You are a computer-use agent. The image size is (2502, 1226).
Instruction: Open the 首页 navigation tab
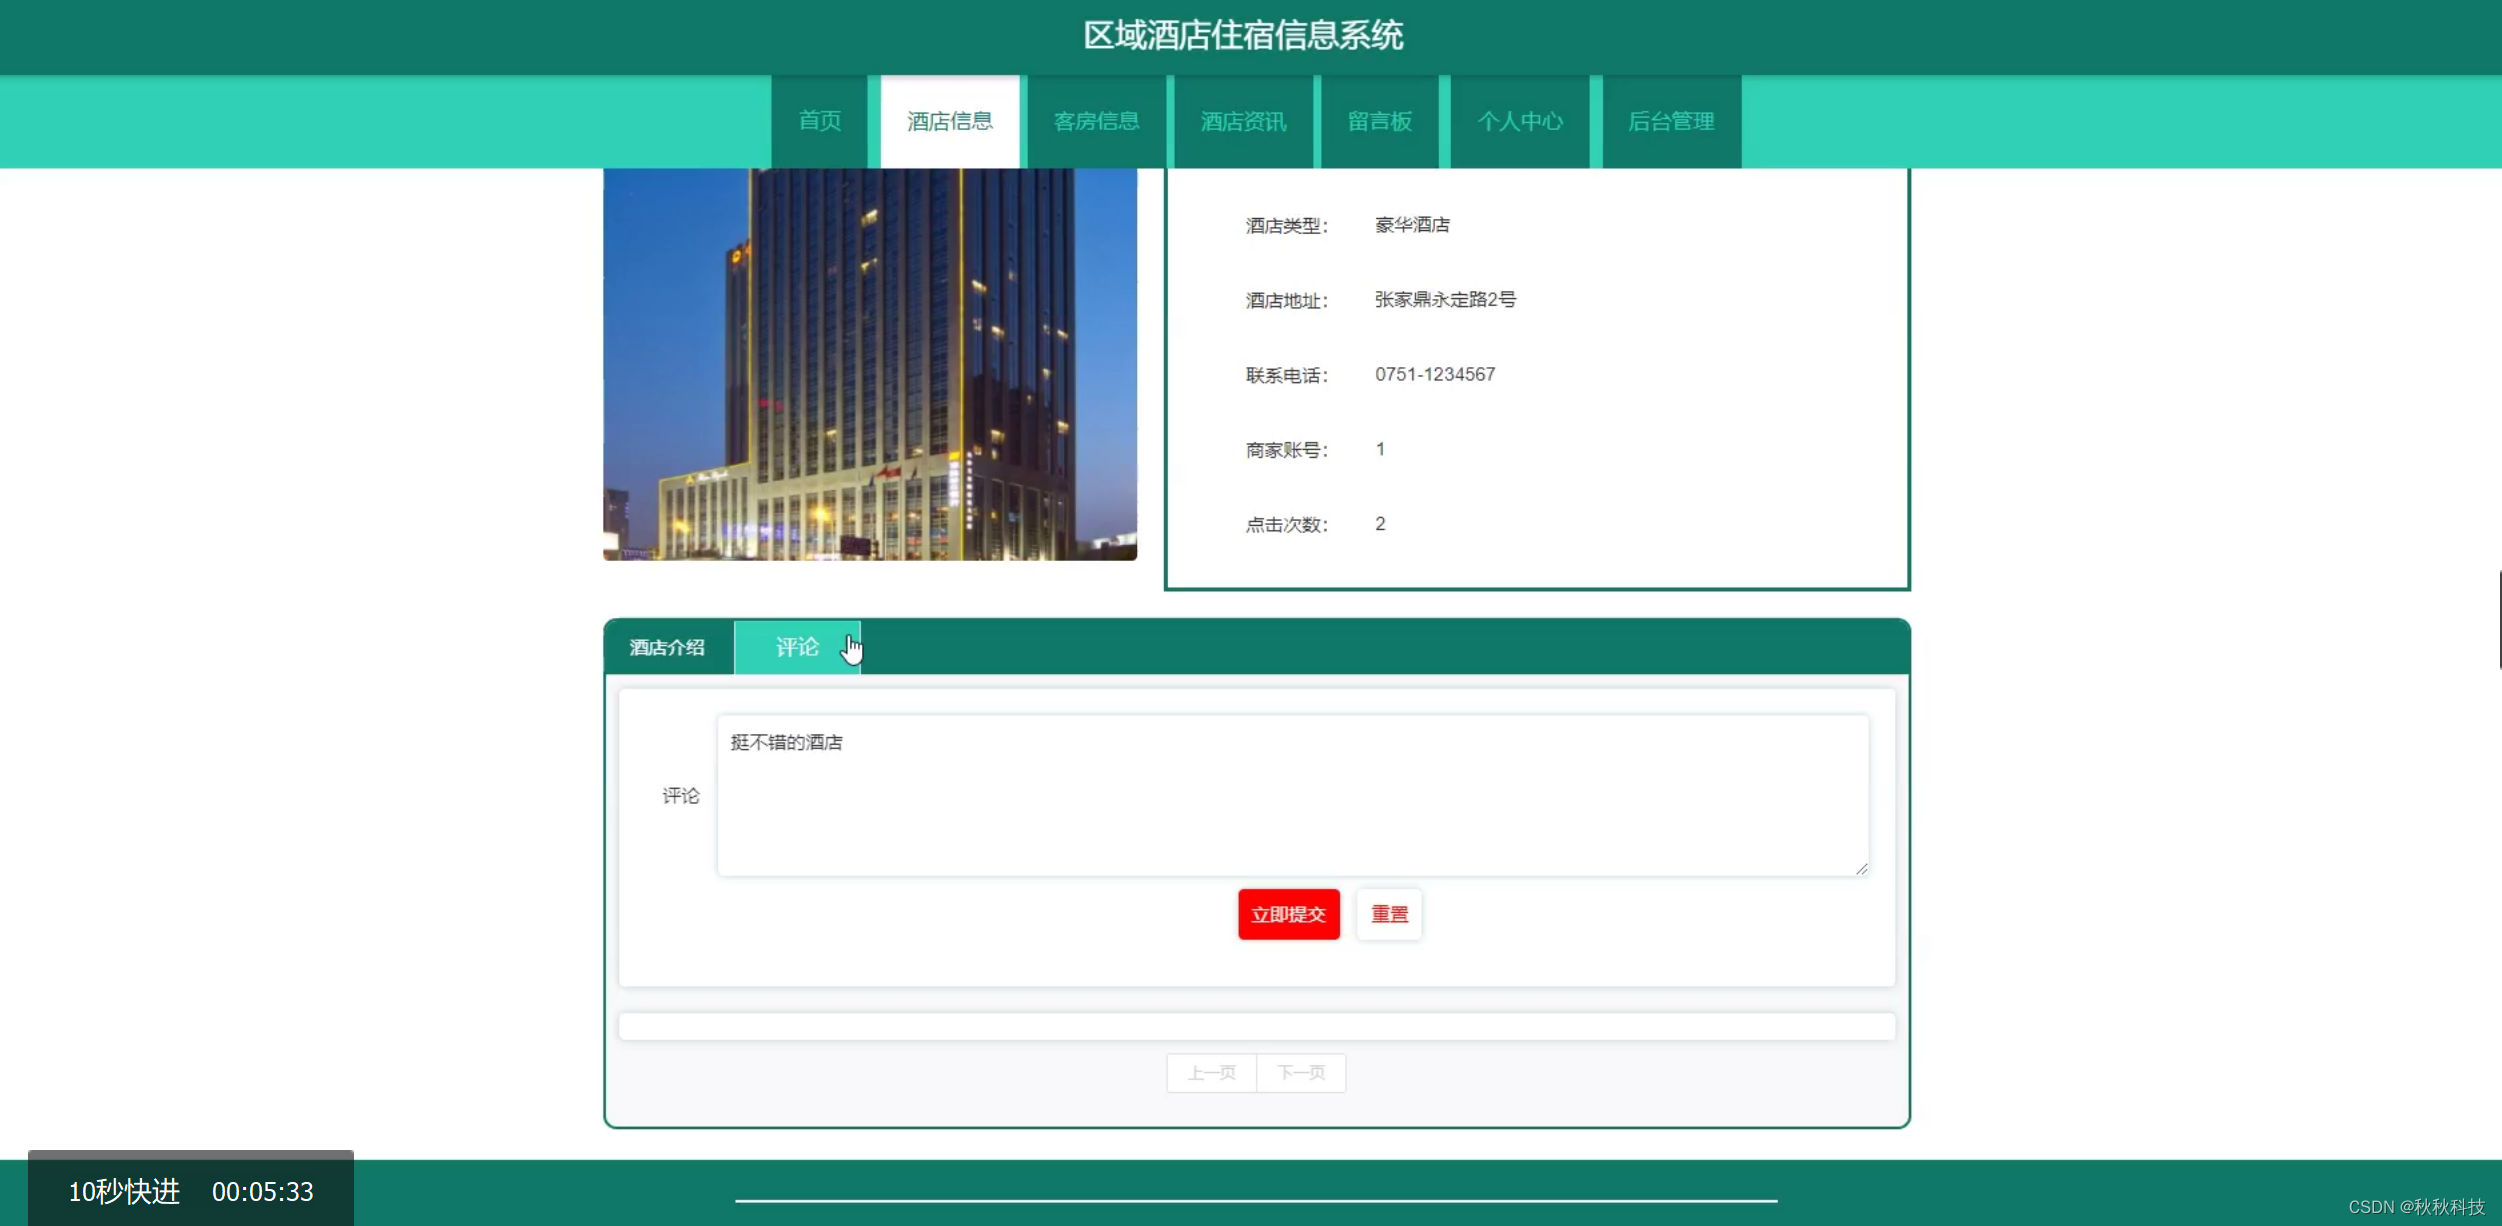pos(819,121)
